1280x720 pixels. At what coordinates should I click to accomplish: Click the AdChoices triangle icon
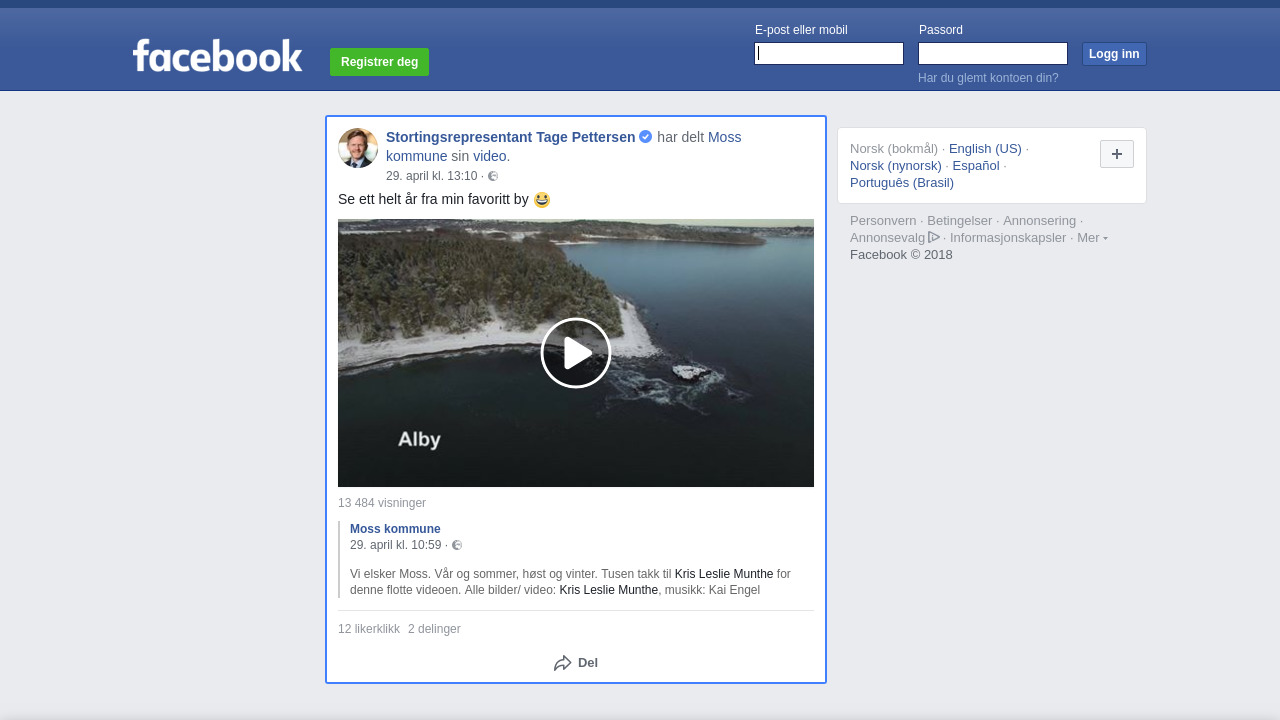pyautogui.click(x=934, y=237)
